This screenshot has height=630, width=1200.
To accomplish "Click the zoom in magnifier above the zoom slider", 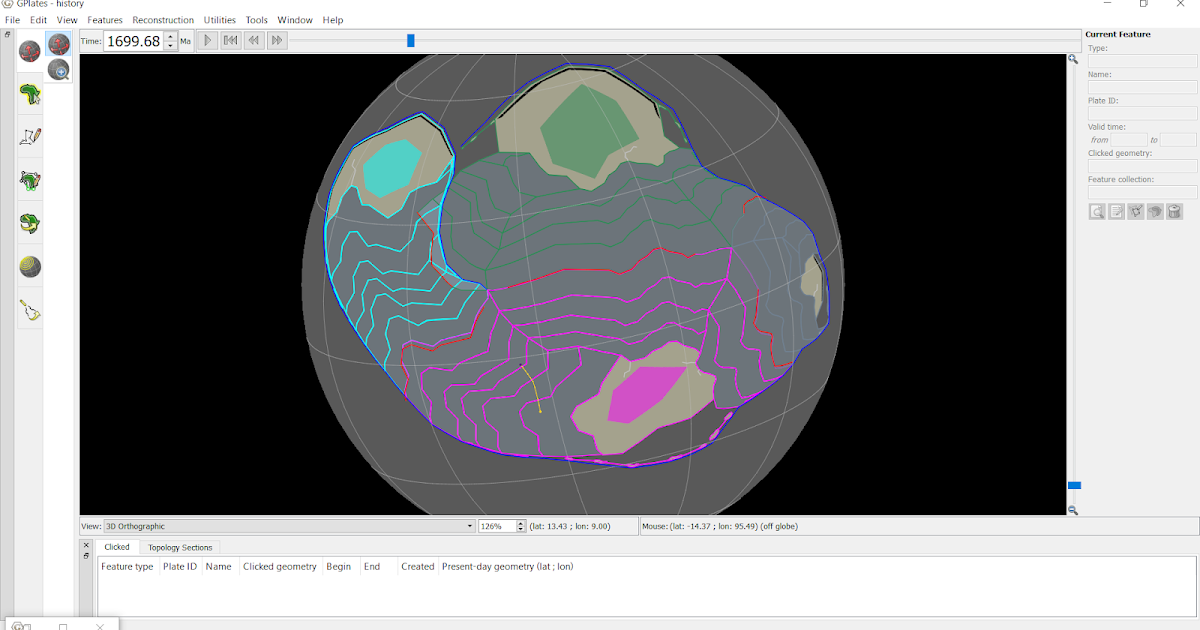I will tap(1073, 59).
